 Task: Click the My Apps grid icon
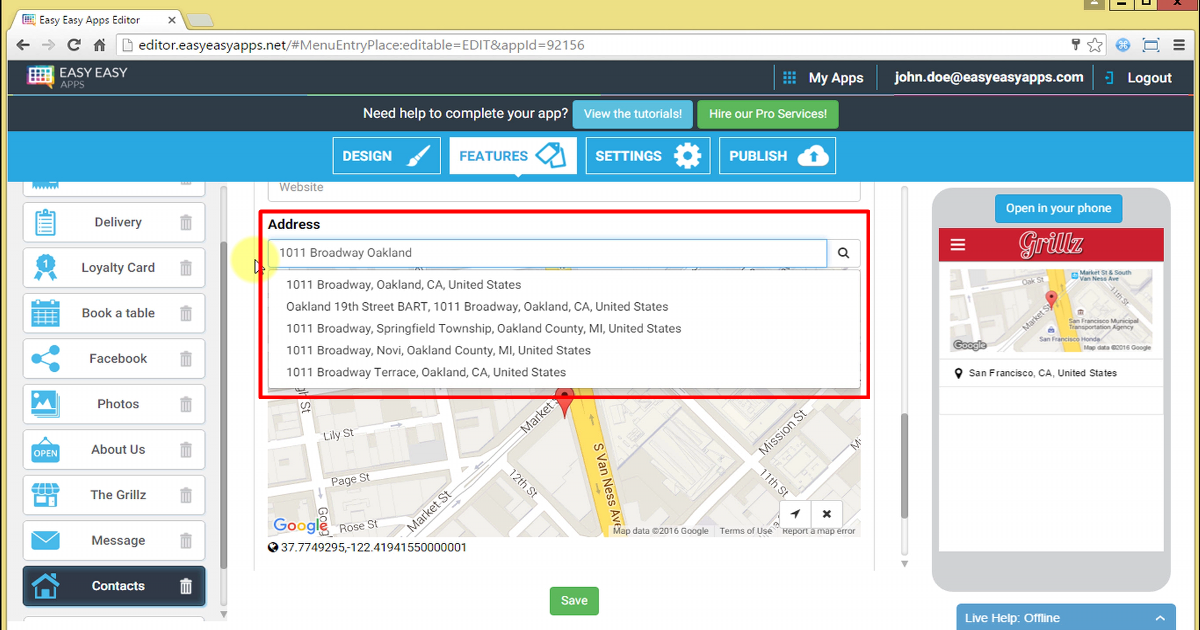789,77
